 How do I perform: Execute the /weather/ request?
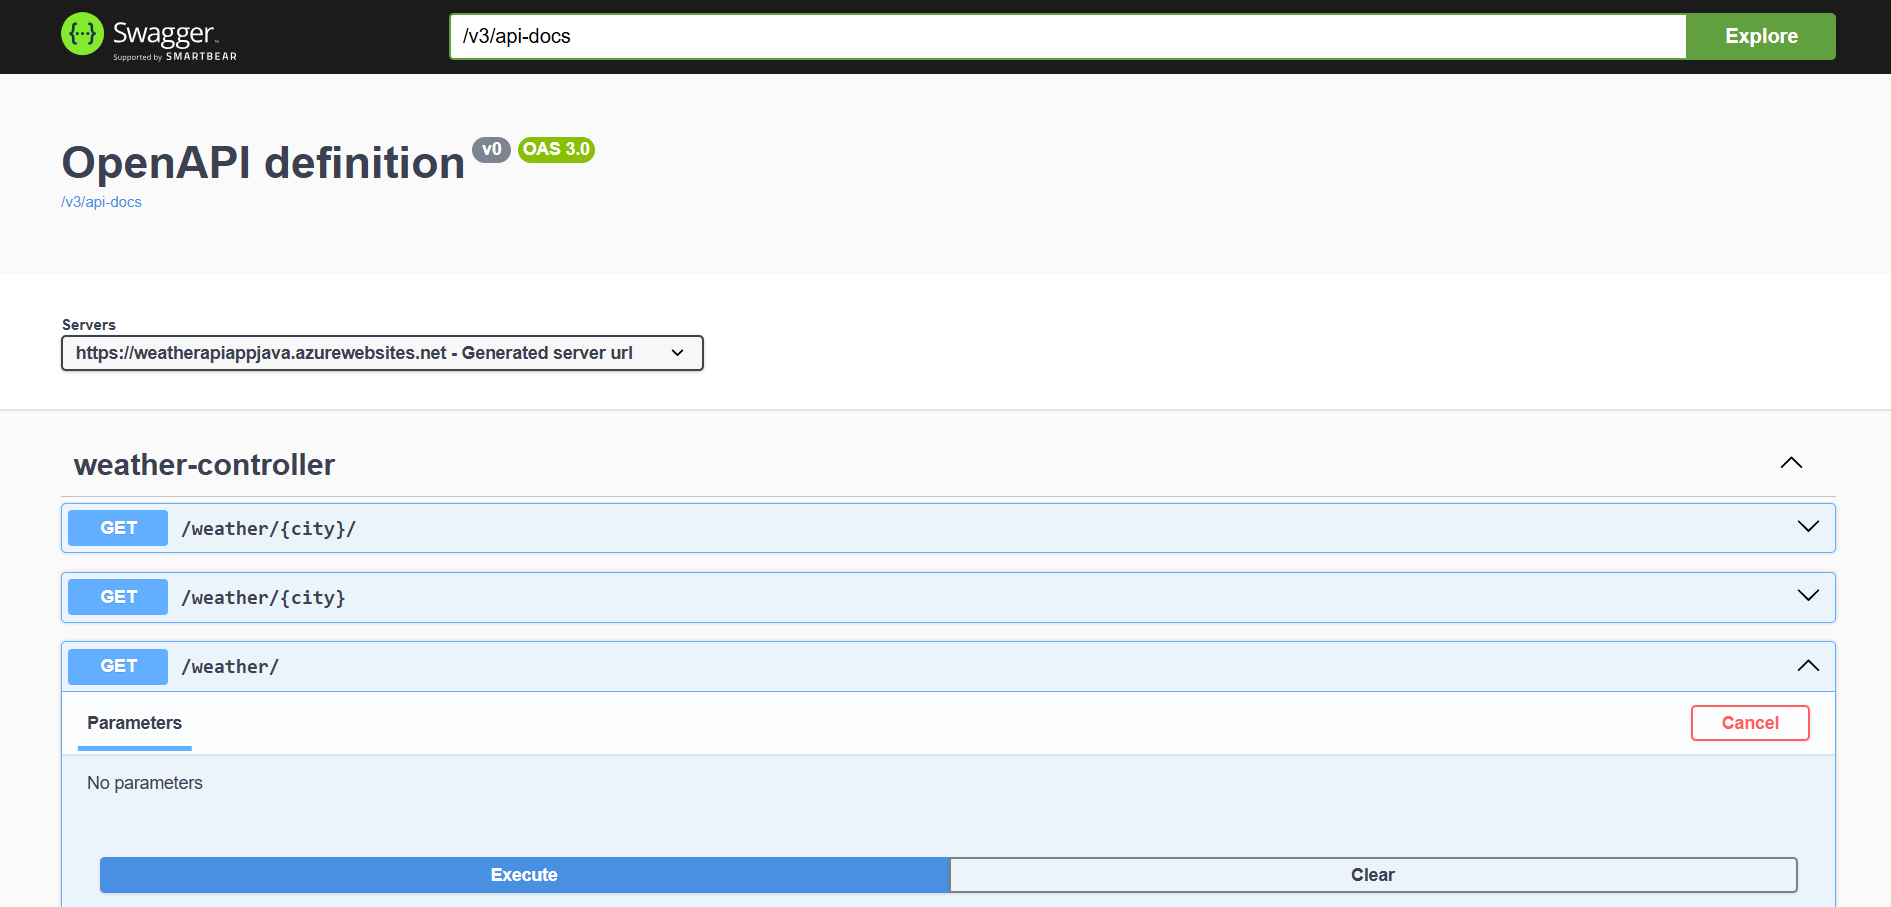point(524,875)
